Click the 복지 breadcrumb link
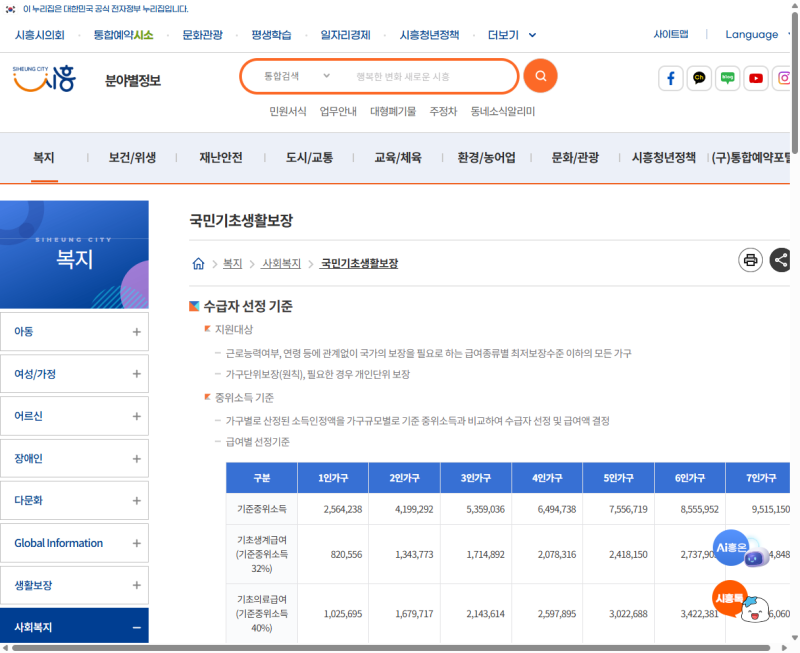 coord(232,264)
